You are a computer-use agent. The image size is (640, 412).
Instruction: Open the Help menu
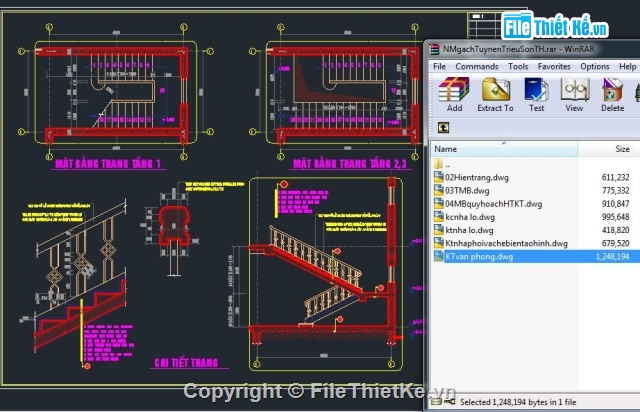coord(627,66)
